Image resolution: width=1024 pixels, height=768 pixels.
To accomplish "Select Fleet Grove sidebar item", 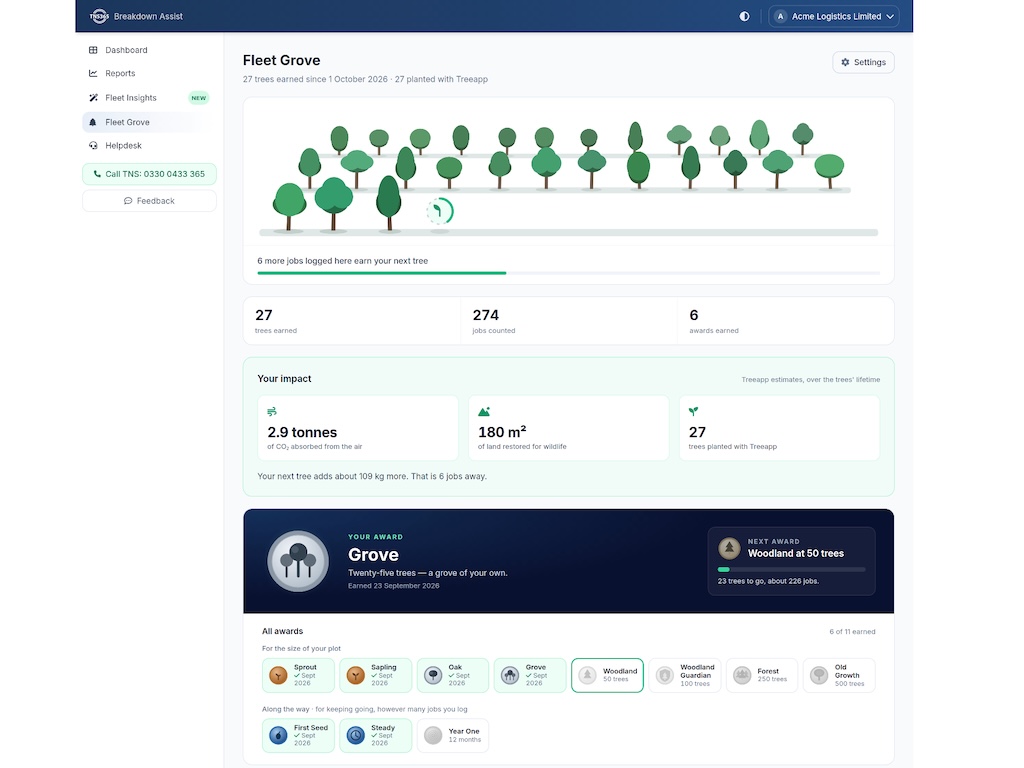I will tap(149, 122).
